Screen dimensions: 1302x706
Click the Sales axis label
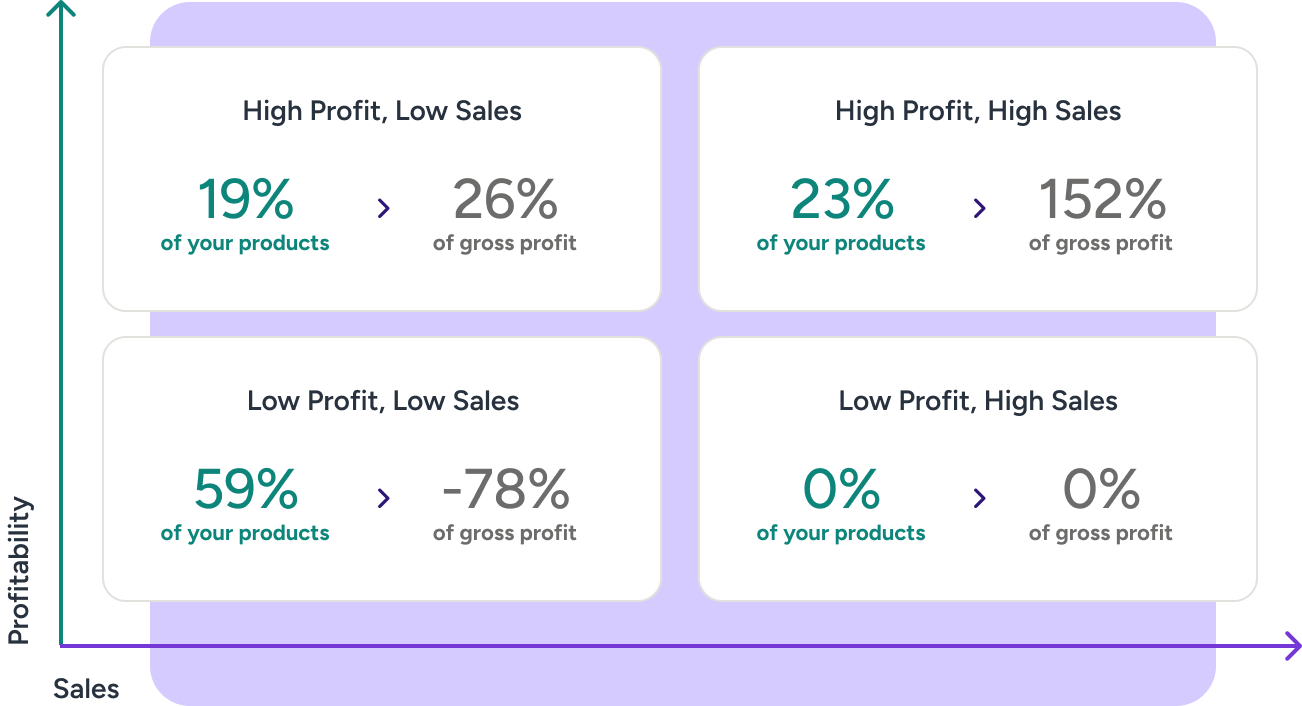[86, 689]
